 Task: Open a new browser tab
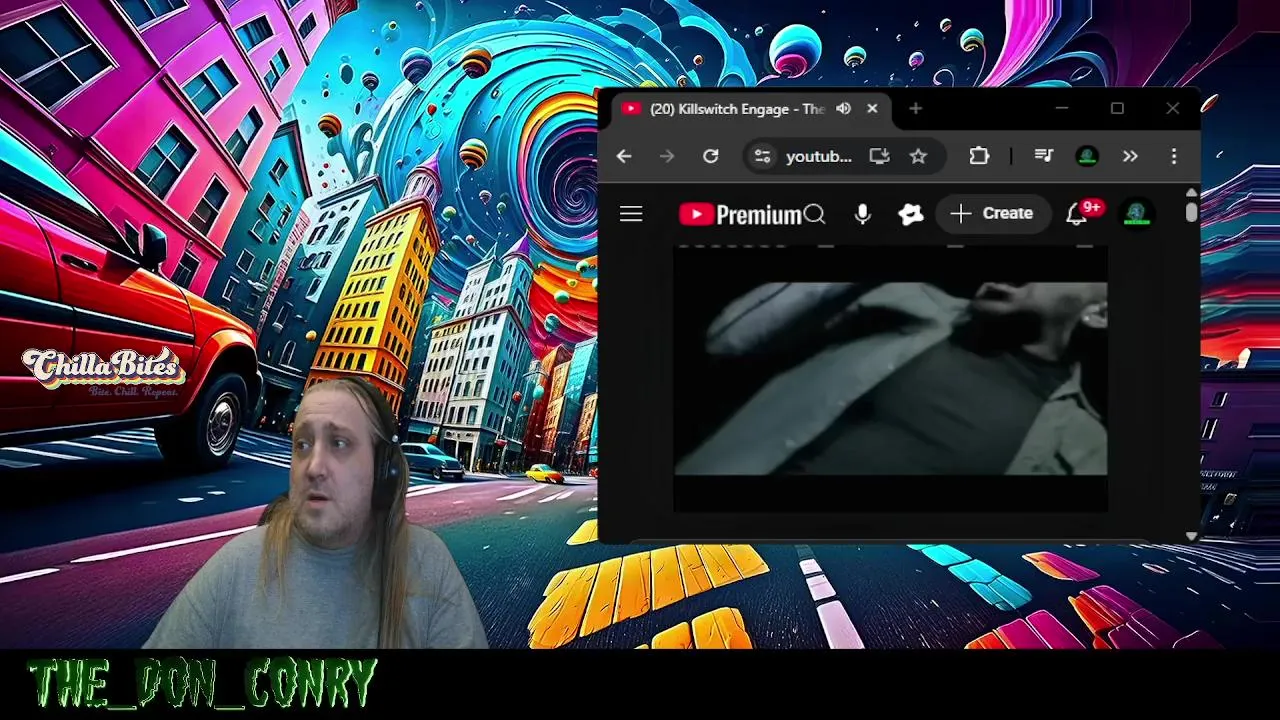click(x=915, y=109)
